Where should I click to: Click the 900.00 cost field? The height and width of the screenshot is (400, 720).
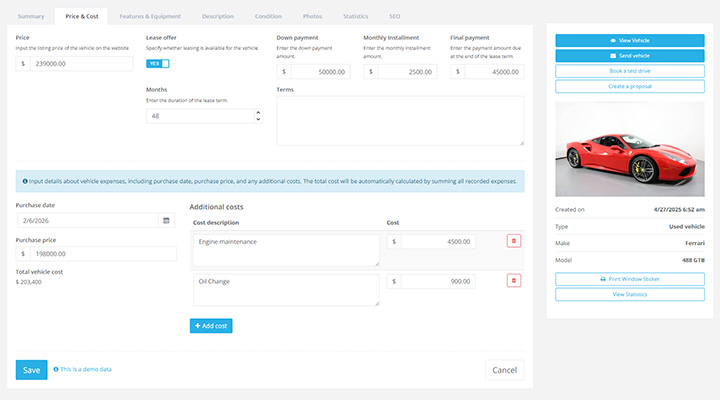[x=438, y=281]
